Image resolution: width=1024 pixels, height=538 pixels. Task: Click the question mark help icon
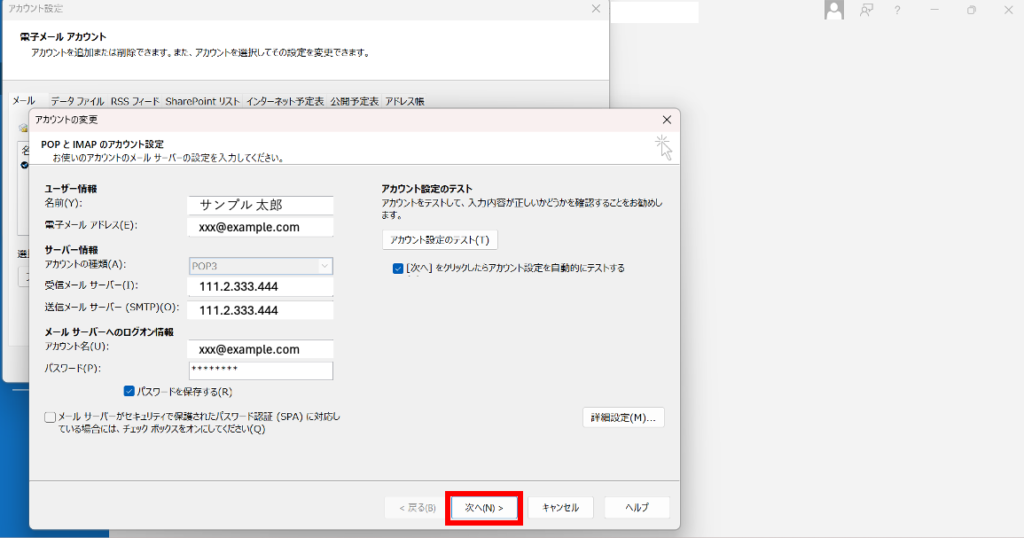point(897,10)
